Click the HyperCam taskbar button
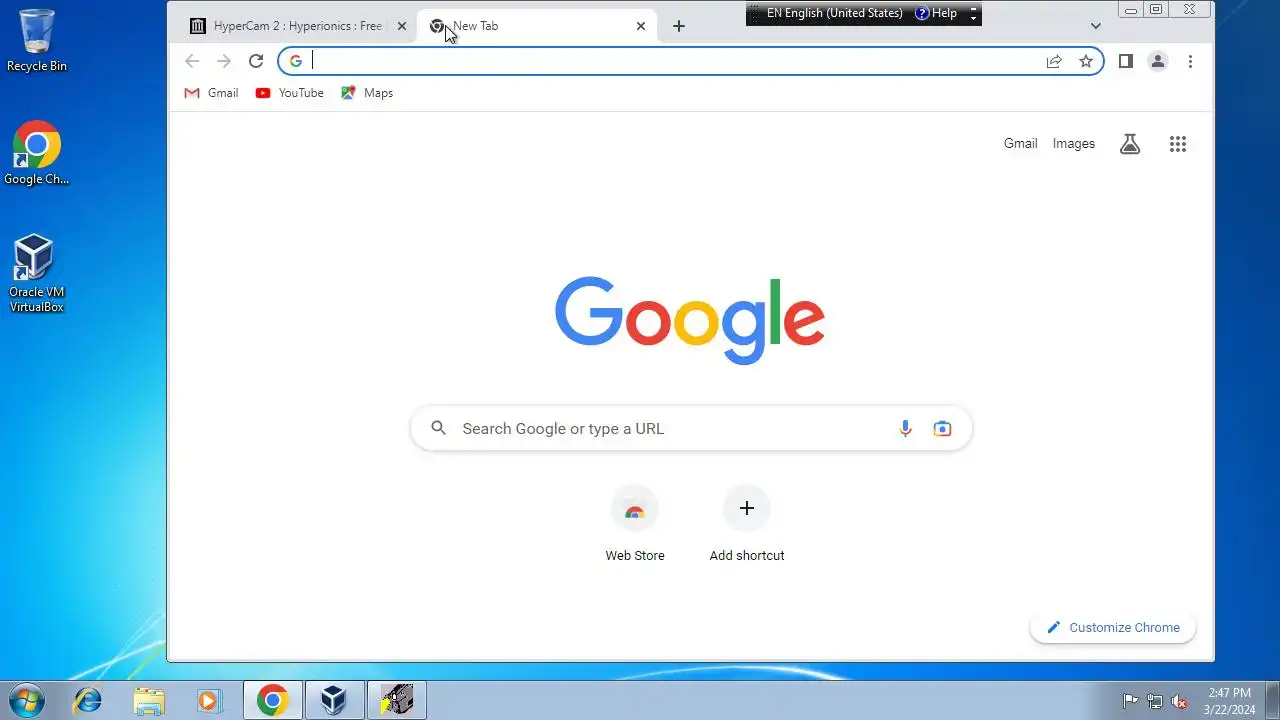Viewport: 1280px width, 720px height. [x=396, y=700]
